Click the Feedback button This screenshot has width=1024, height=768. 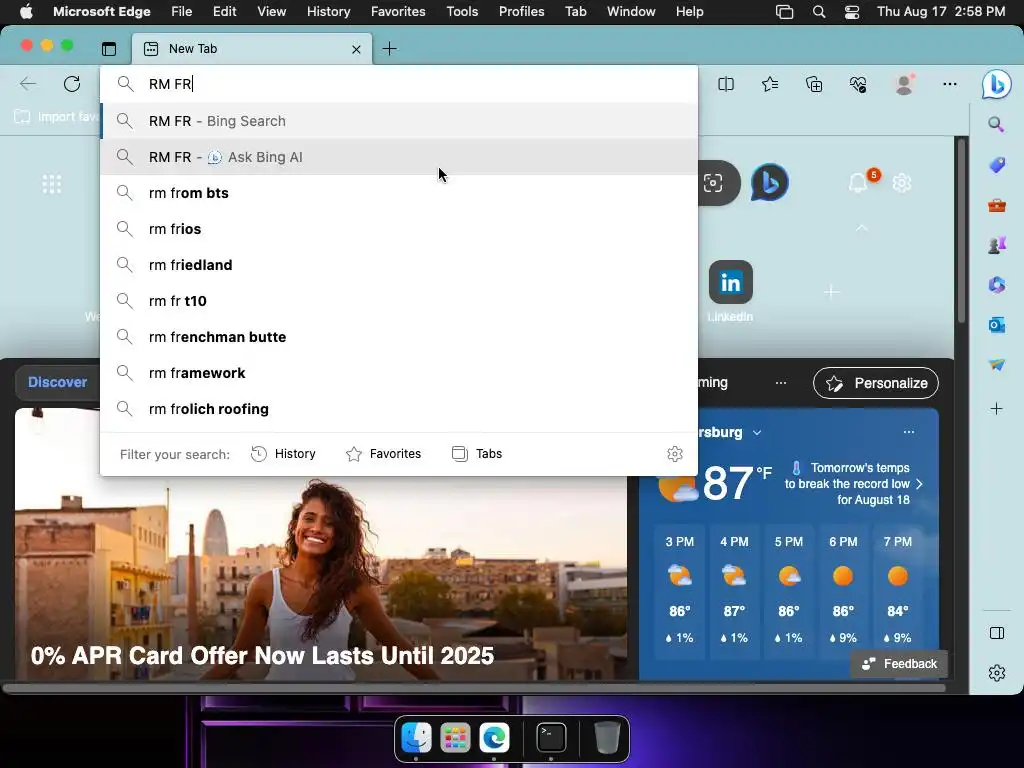click(899, 664)
